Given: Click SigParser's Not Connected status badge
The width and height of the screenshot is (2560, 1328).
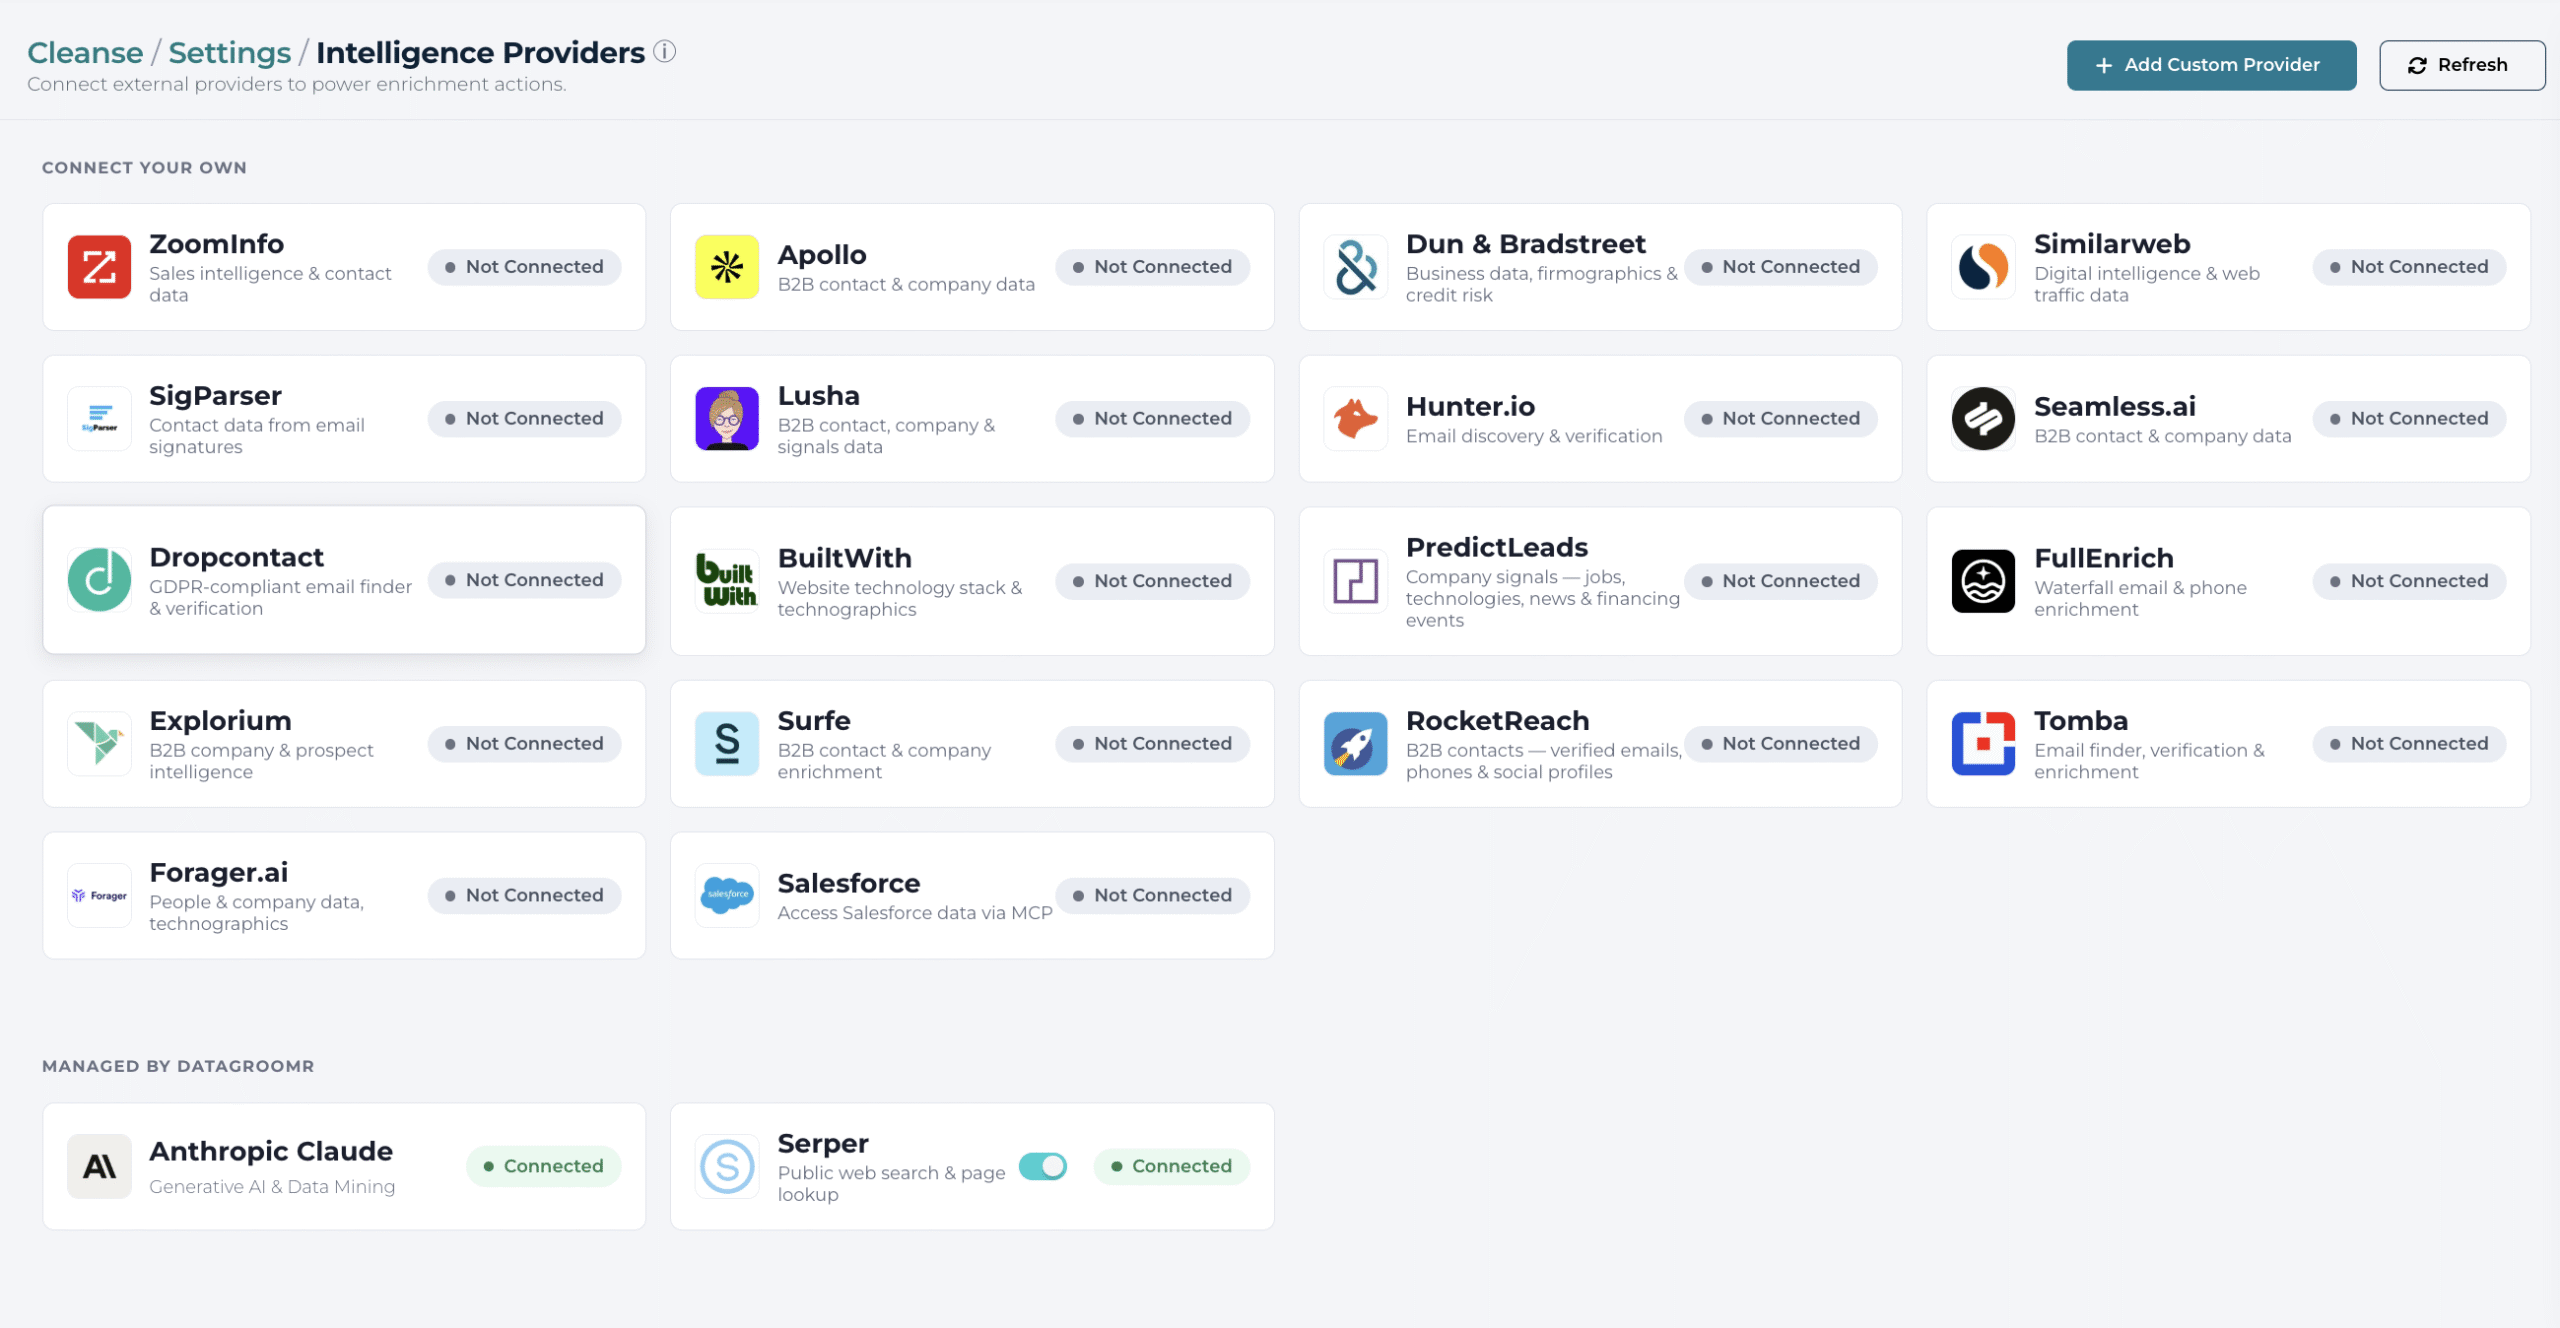Looking at the screenshot, I should 525,419.
